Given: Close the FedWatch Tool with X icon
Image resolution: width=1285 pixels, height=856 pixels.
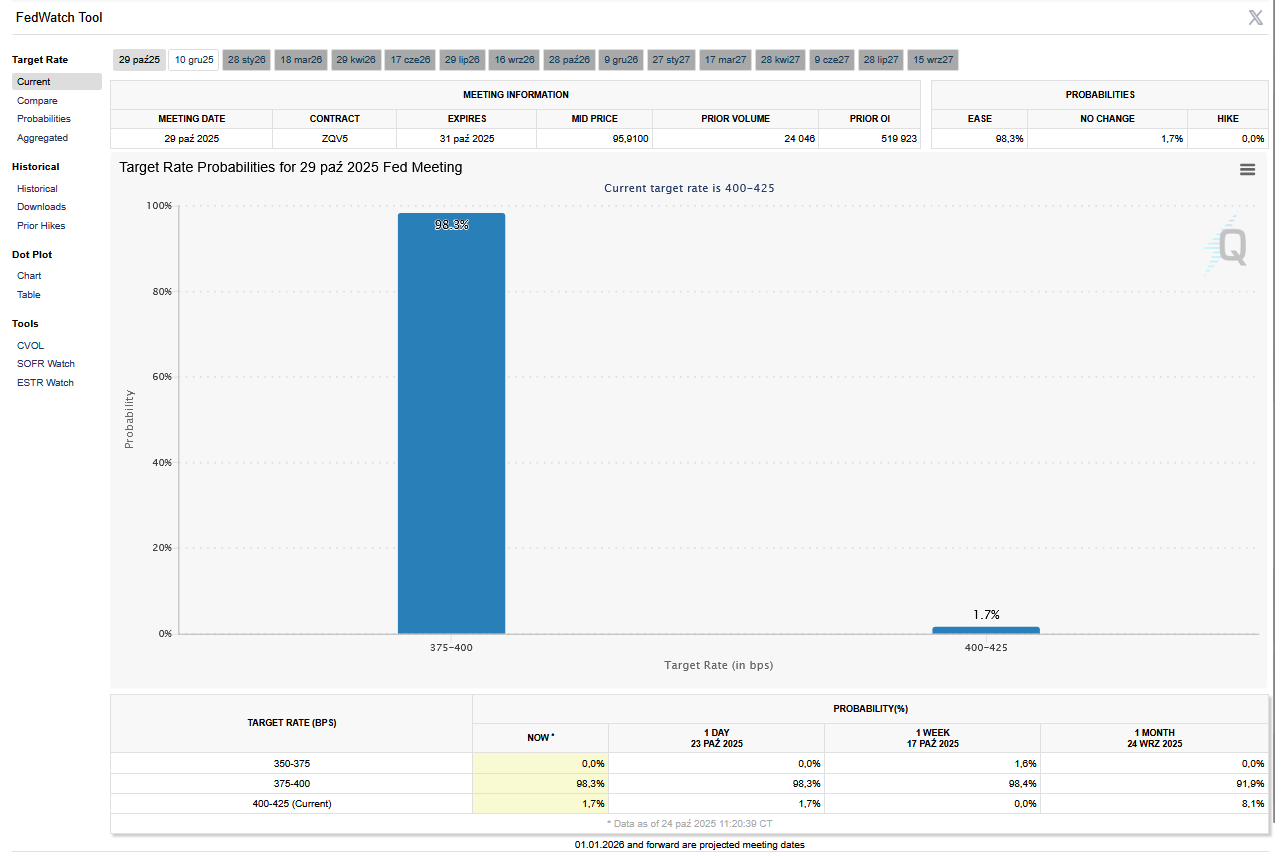Looking at the screenshot, I should click(1255, 17).
